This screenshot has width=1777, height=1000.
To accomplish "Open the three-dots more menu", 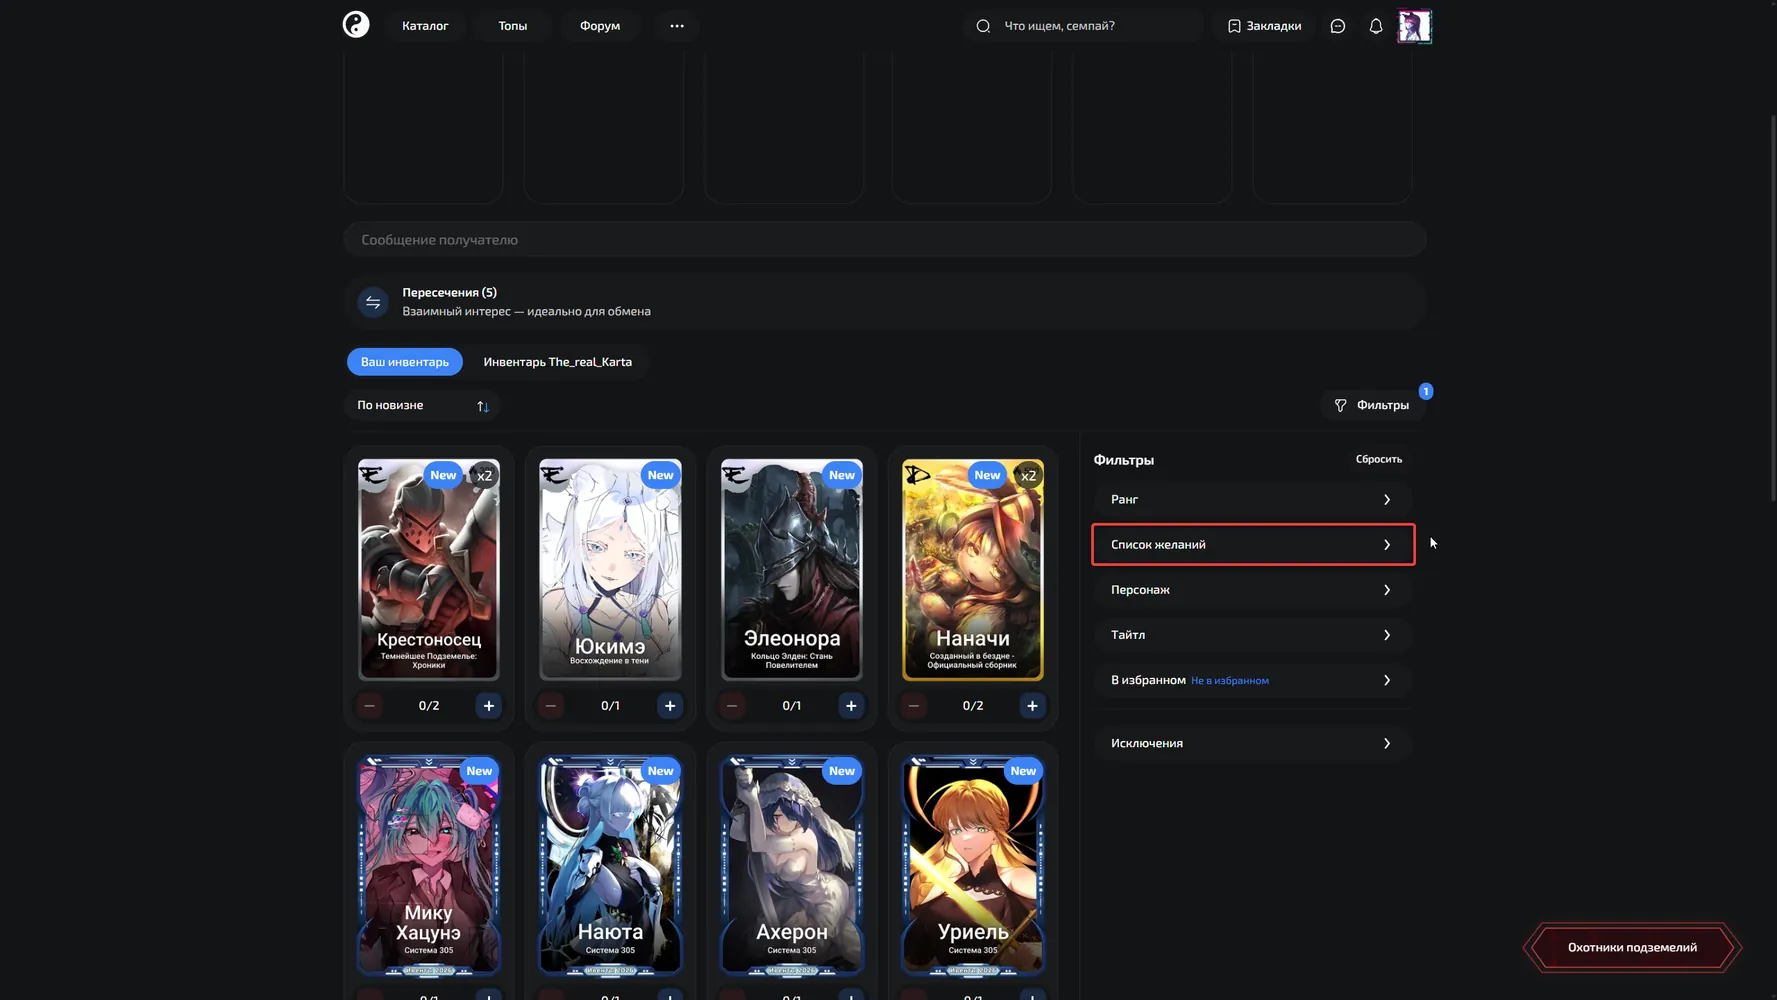I will pyautogui.click(x=677, y=26).
